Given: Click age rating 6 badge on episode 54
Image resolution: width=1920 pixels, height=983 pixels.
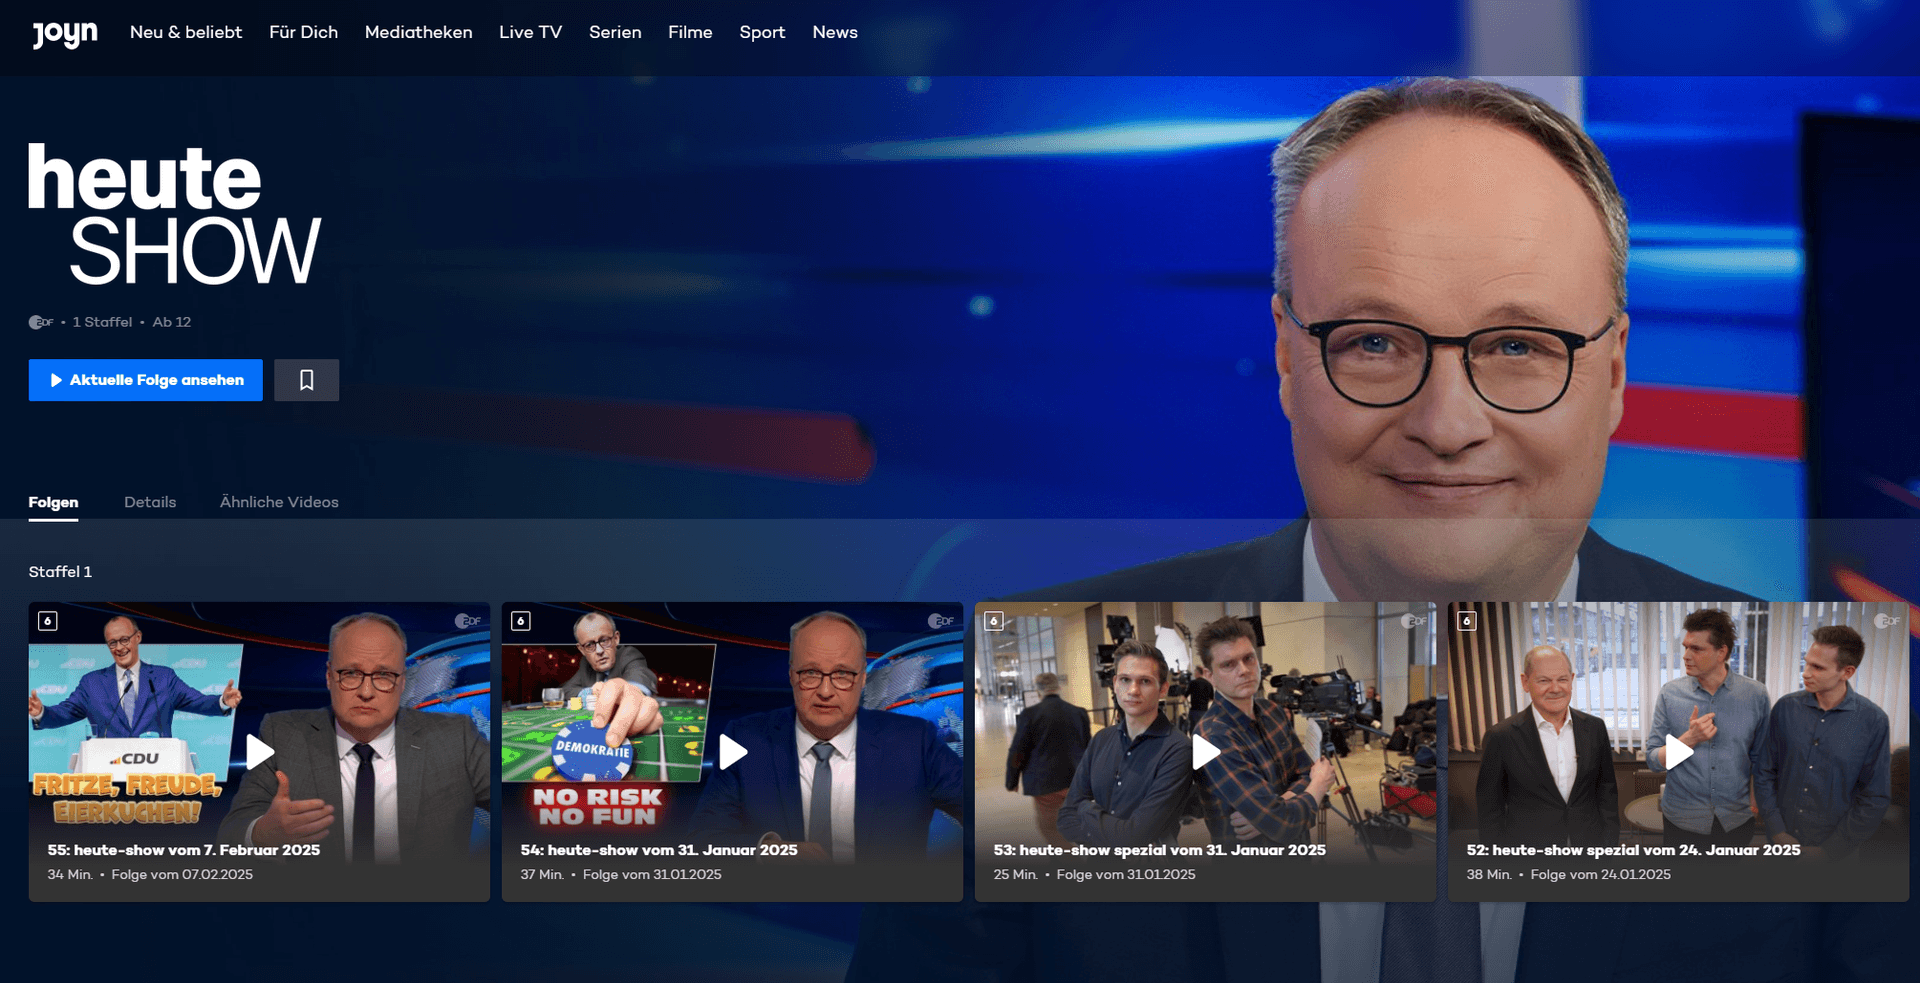Looking at the screenshot, I should point(521,621).
